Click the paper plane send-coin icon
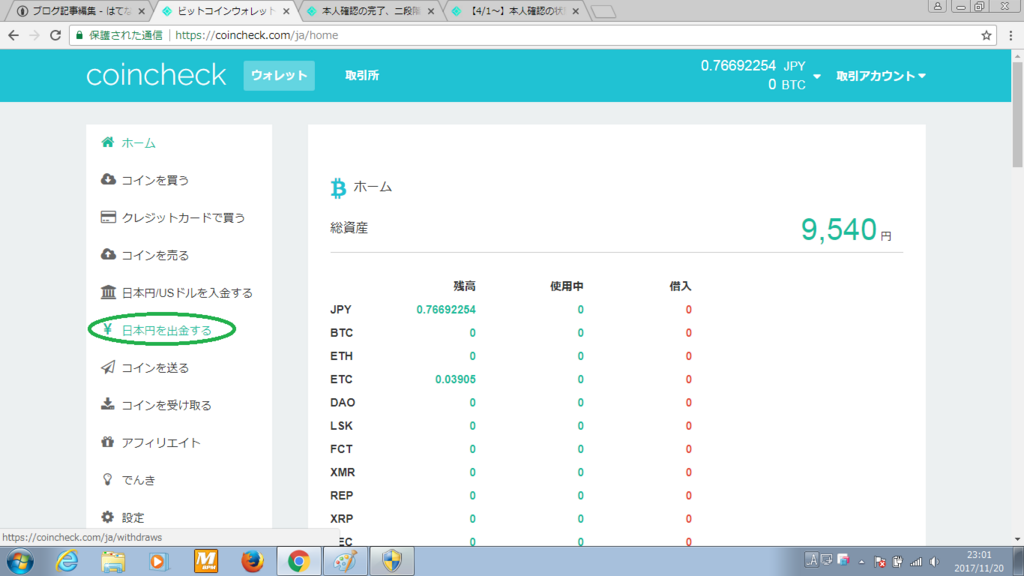 click(108, 367)
